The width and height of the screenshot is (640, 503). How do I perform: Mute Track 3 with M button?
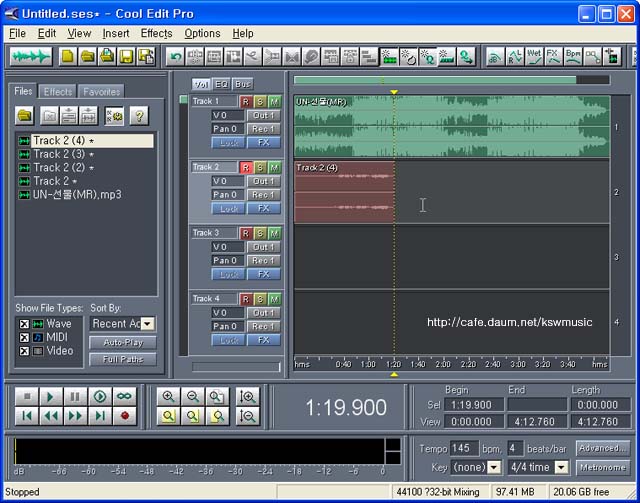click(274, 234)
